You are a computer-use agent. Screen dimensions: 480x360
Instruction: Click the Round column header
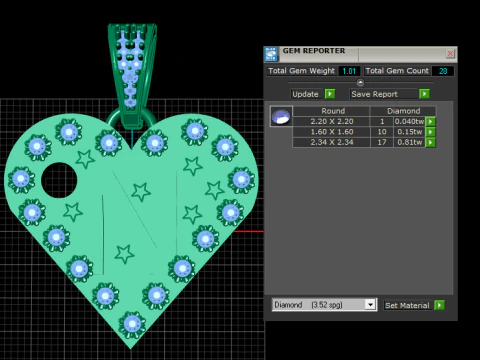[x=331, y=111]
